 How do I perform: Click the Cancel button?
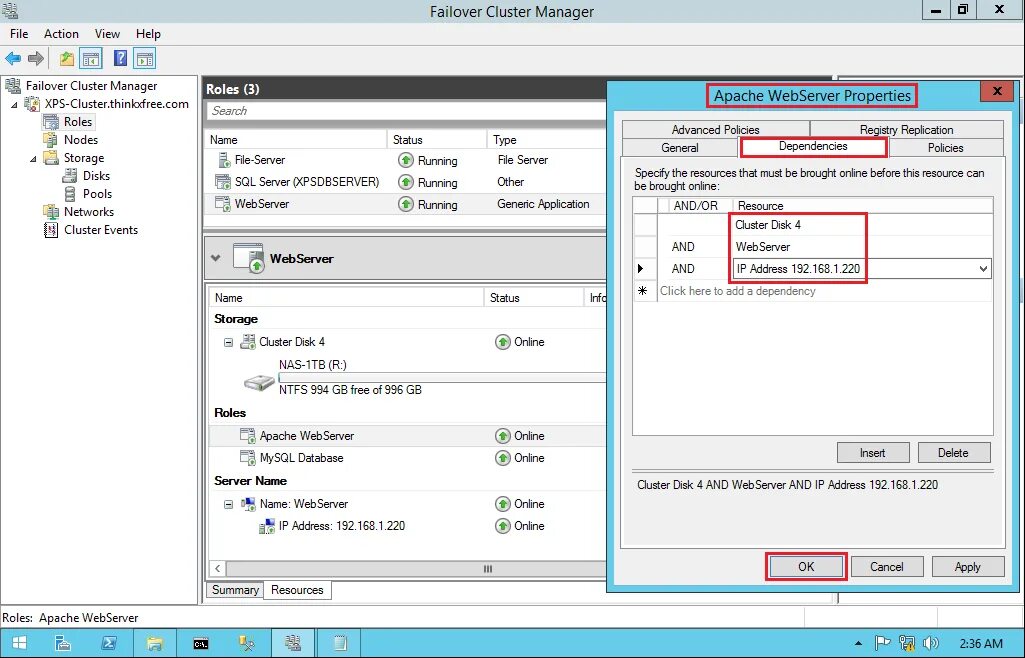(x=886, y=567)
